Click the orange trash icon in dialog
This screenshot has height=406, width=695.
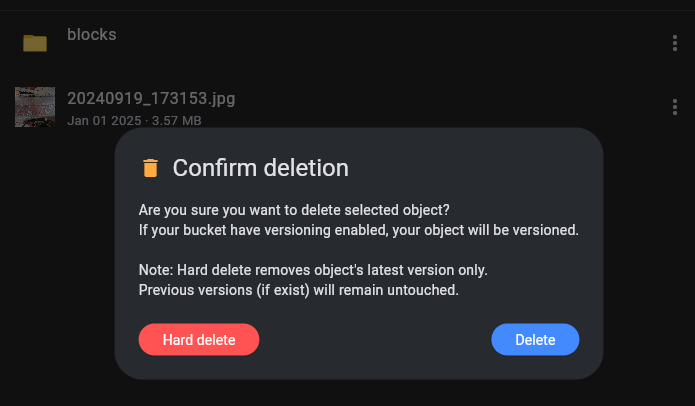pyautogui.click(x=150, y=168)
